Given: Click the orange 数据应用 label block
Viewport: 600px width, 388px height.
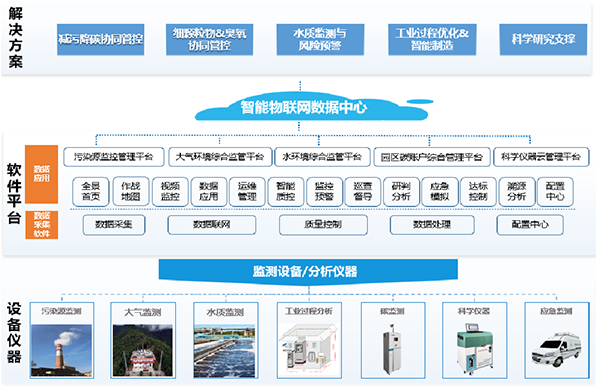Looking at the screenshot, I should (x=42, y=174).
